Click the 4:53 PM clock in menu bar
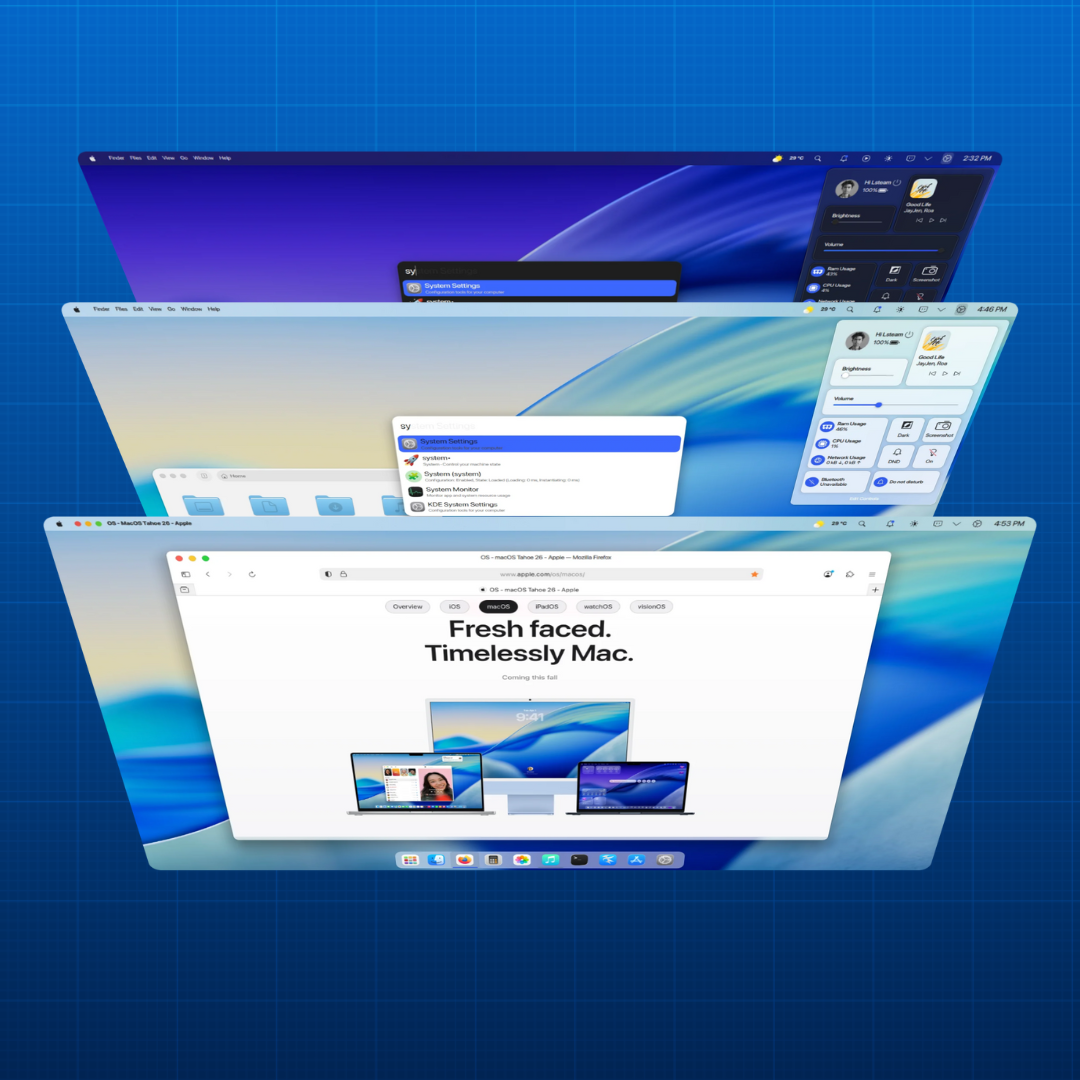 (1009, 524)
